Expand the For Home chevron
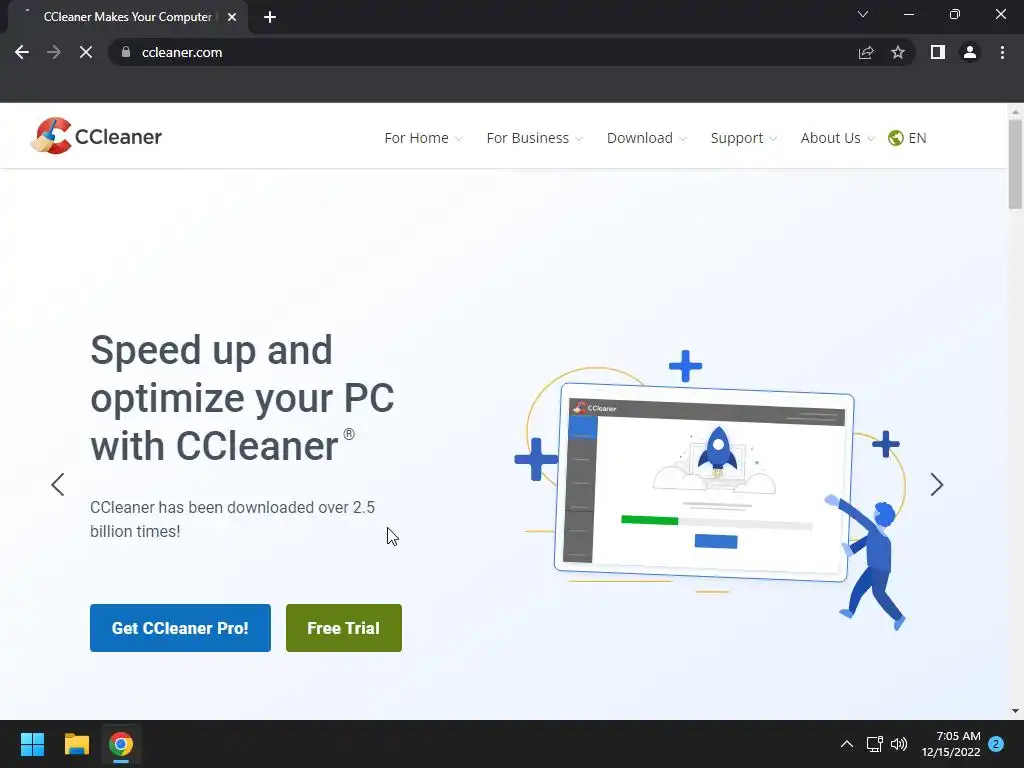Screen dimensions: 1024x768 458,138
